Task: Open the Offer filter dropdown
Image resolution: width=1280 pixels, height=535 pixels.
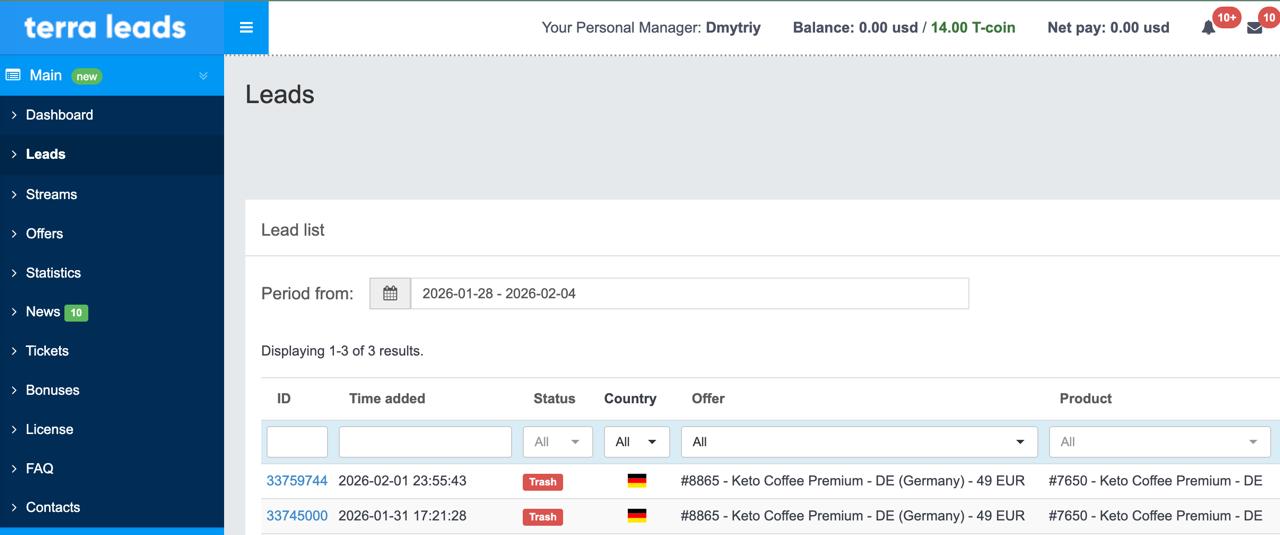Action: point(858,442)
